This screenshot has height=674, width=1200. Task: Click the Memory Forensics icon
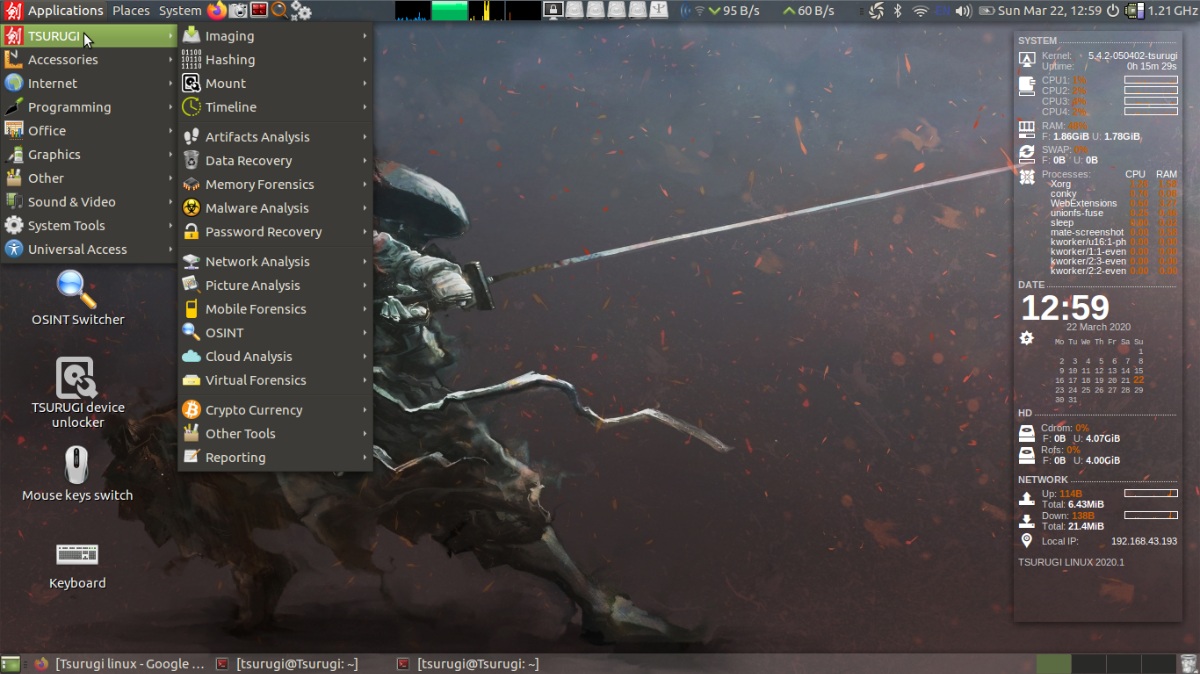point(191,184)
